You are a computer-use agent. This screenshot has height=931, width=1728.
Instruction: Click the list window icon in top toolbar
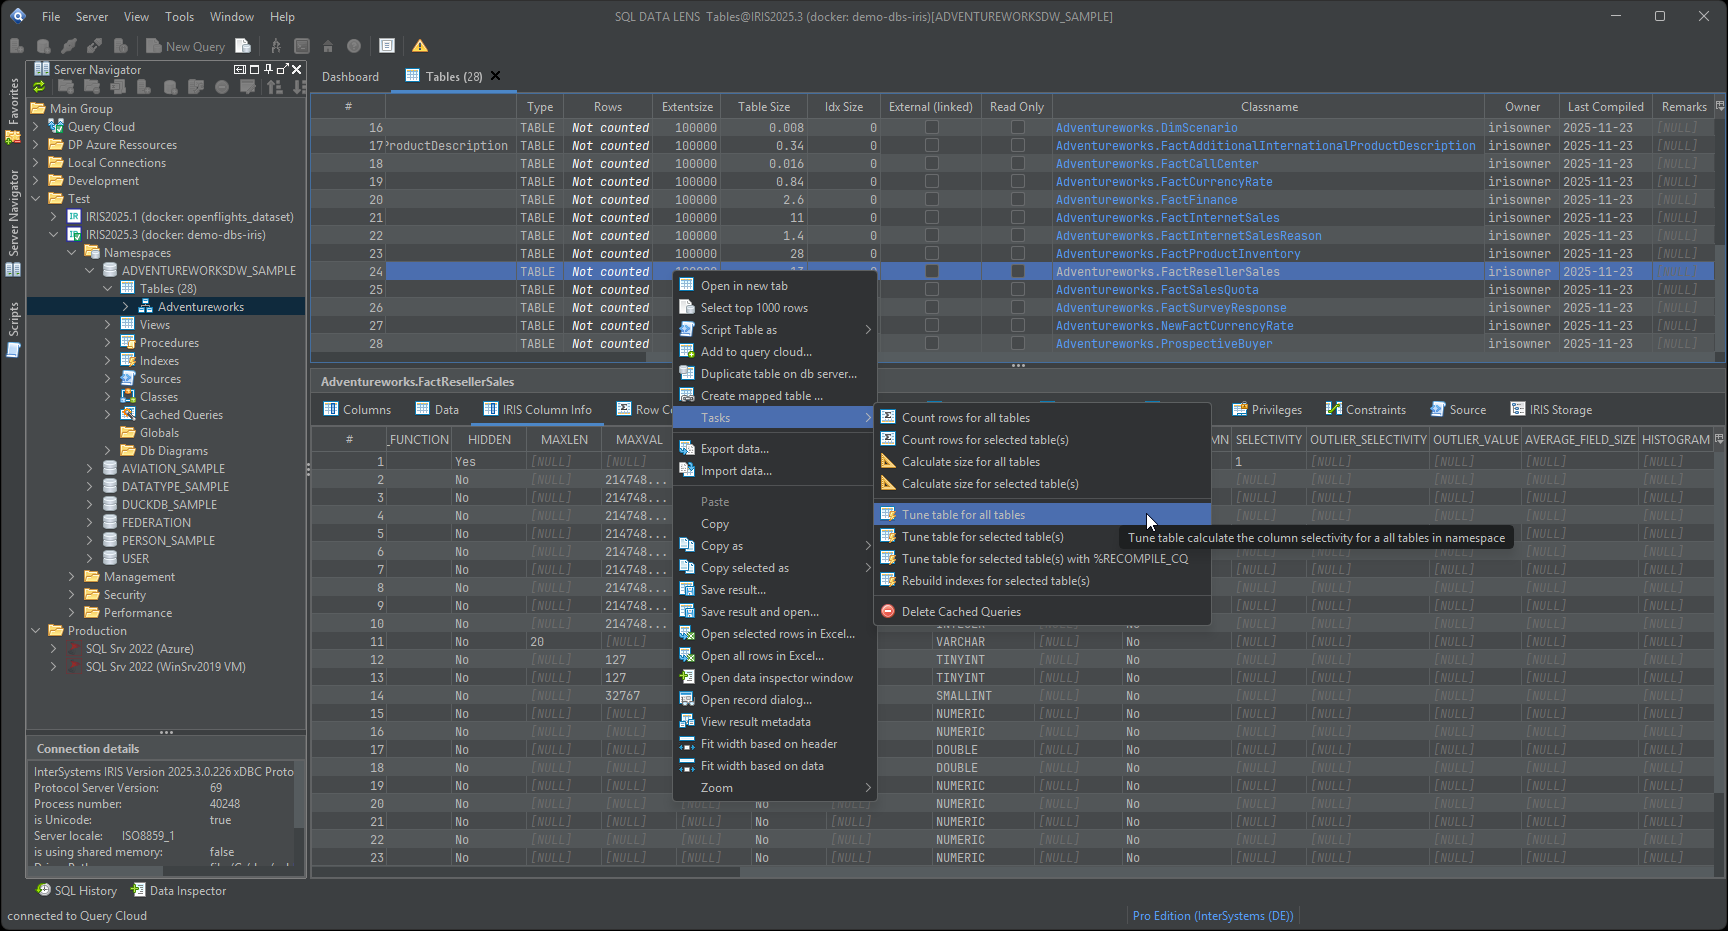(x=387, y=46)
